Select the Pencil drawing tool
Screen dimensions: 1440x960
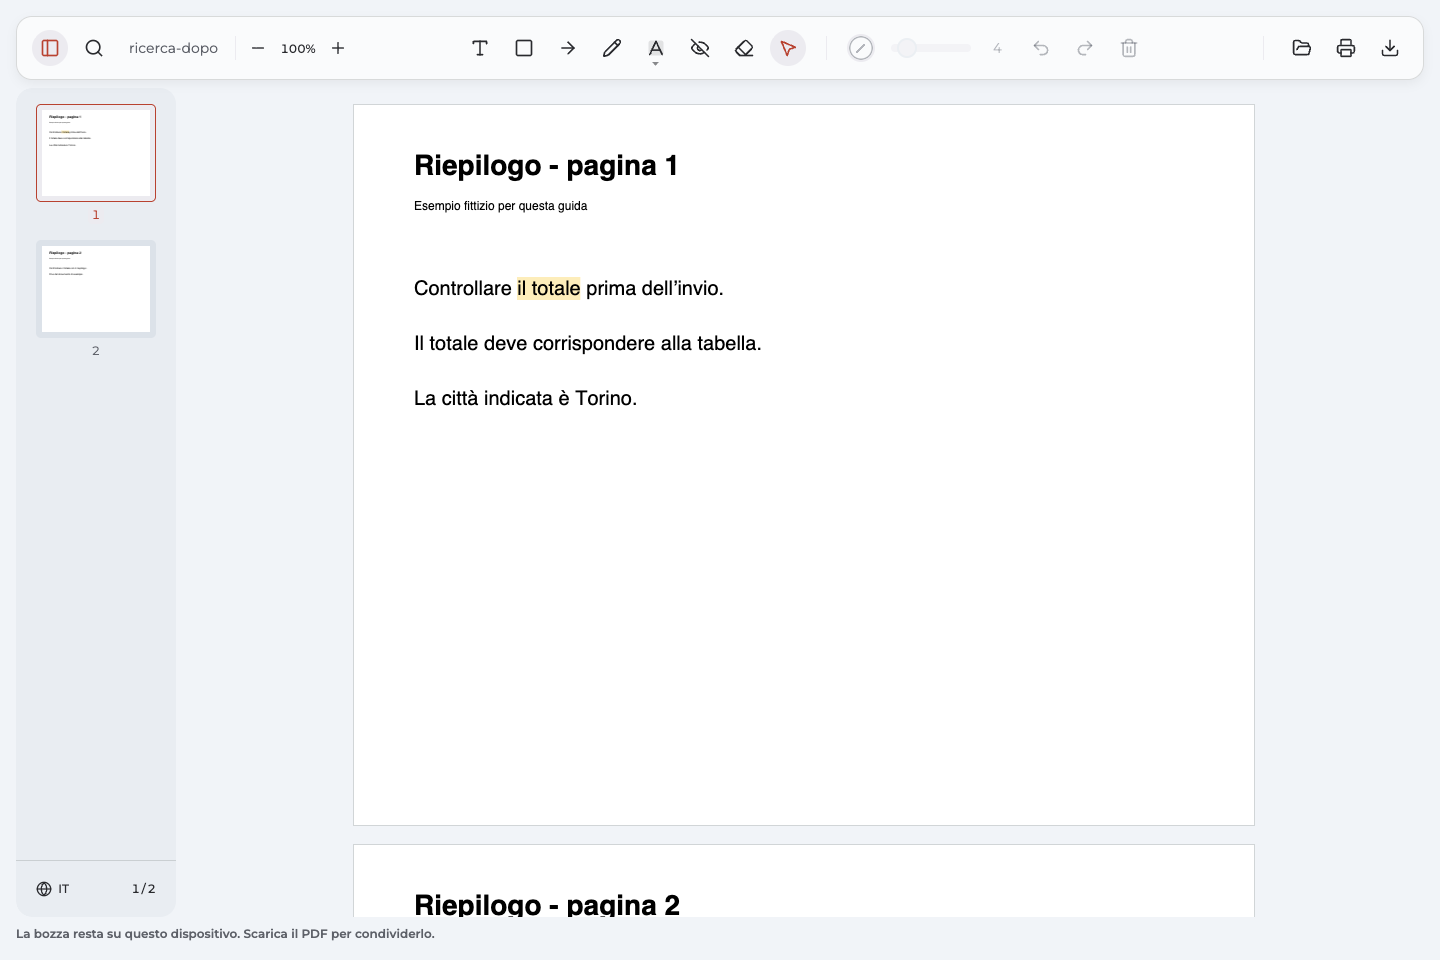tap(612, 48)
